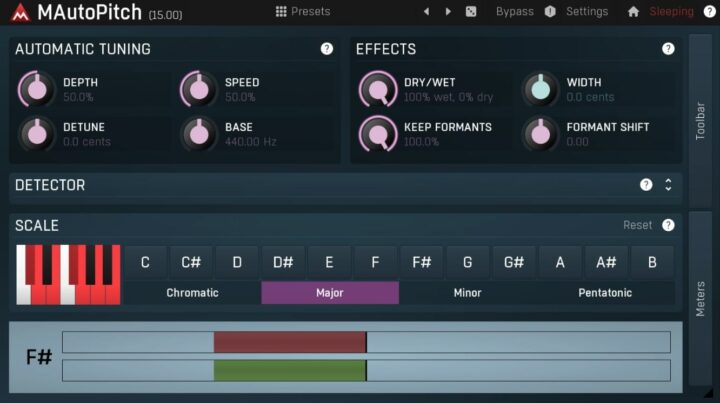Click the MAutoPitch logo icon
The height and width of the screenshot is (403, 720).
17,12
